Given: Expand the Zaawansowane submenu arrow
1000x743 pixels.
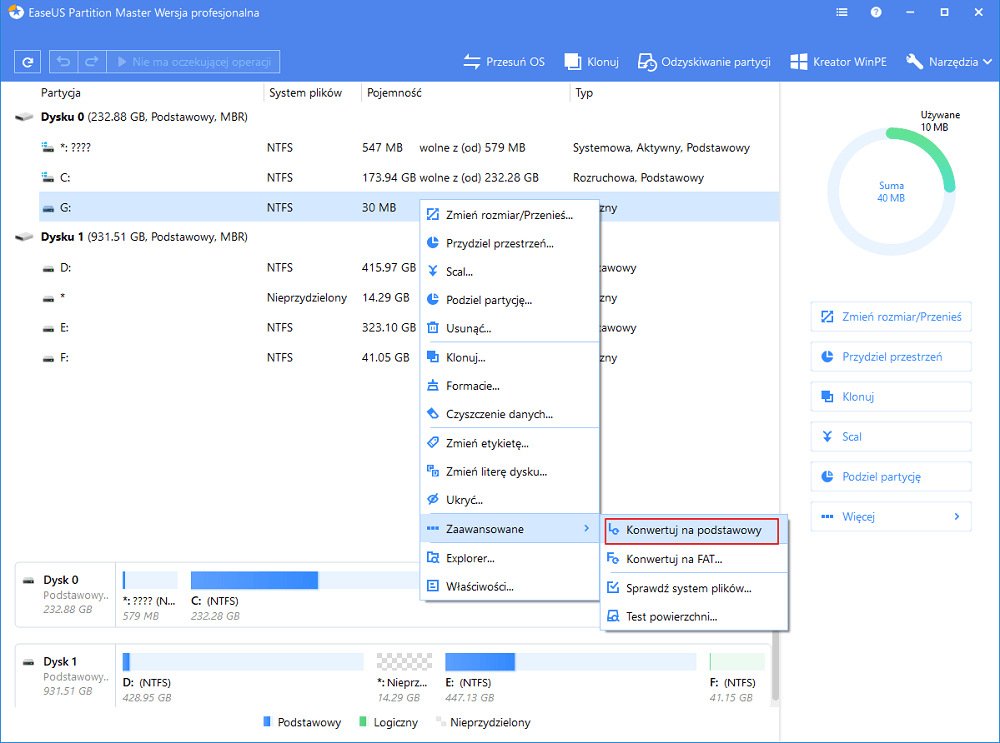Looking at the screenshot, I should [x=586, y=528].
